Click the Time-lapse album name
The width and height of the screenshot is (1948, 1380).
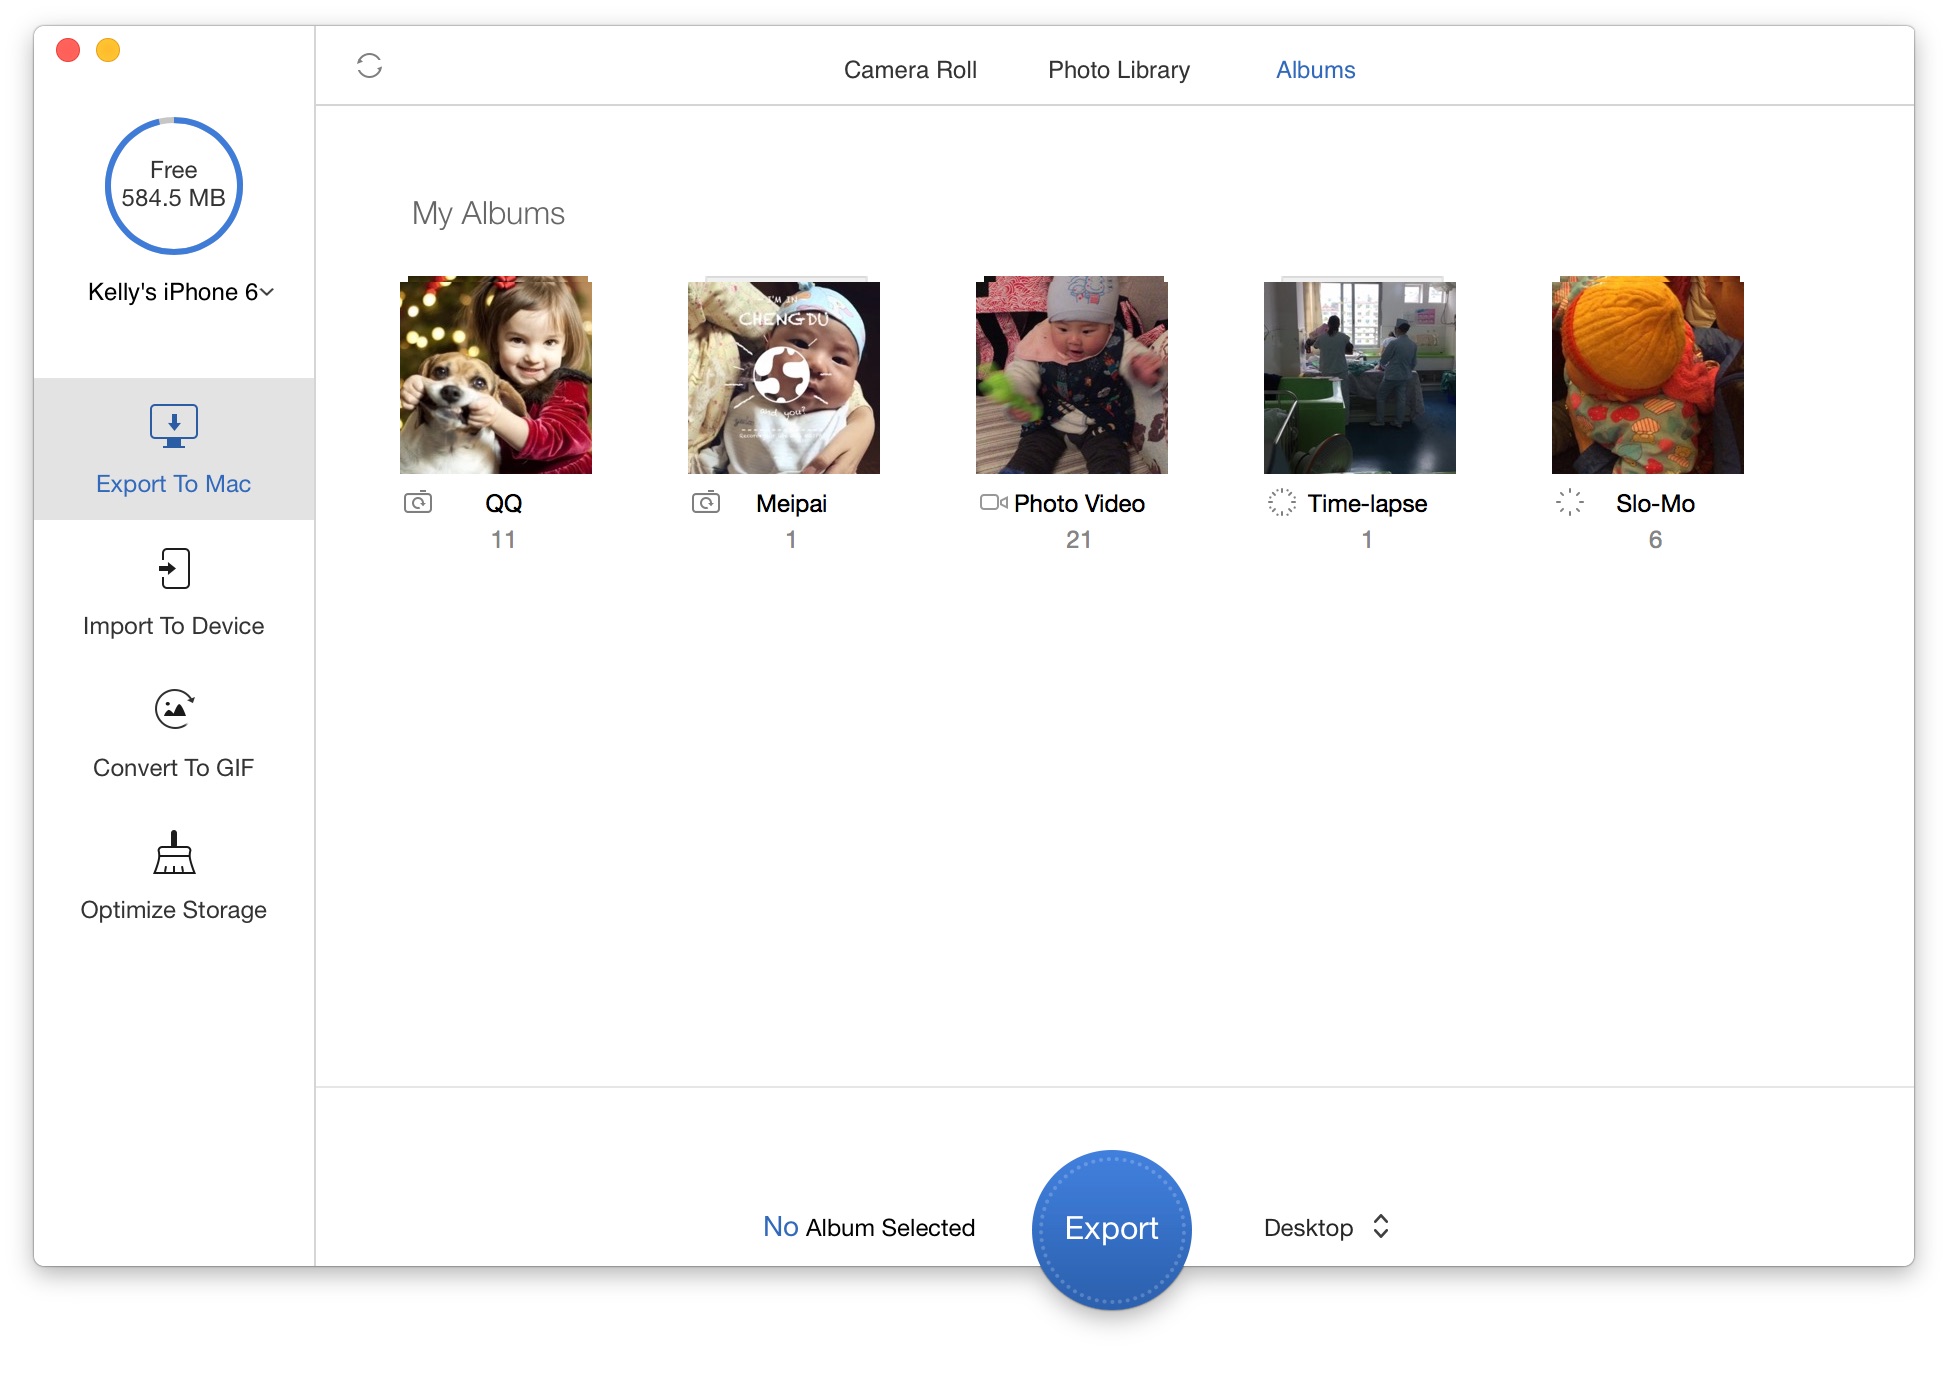pyautogui.click(x=1367, y=503)
